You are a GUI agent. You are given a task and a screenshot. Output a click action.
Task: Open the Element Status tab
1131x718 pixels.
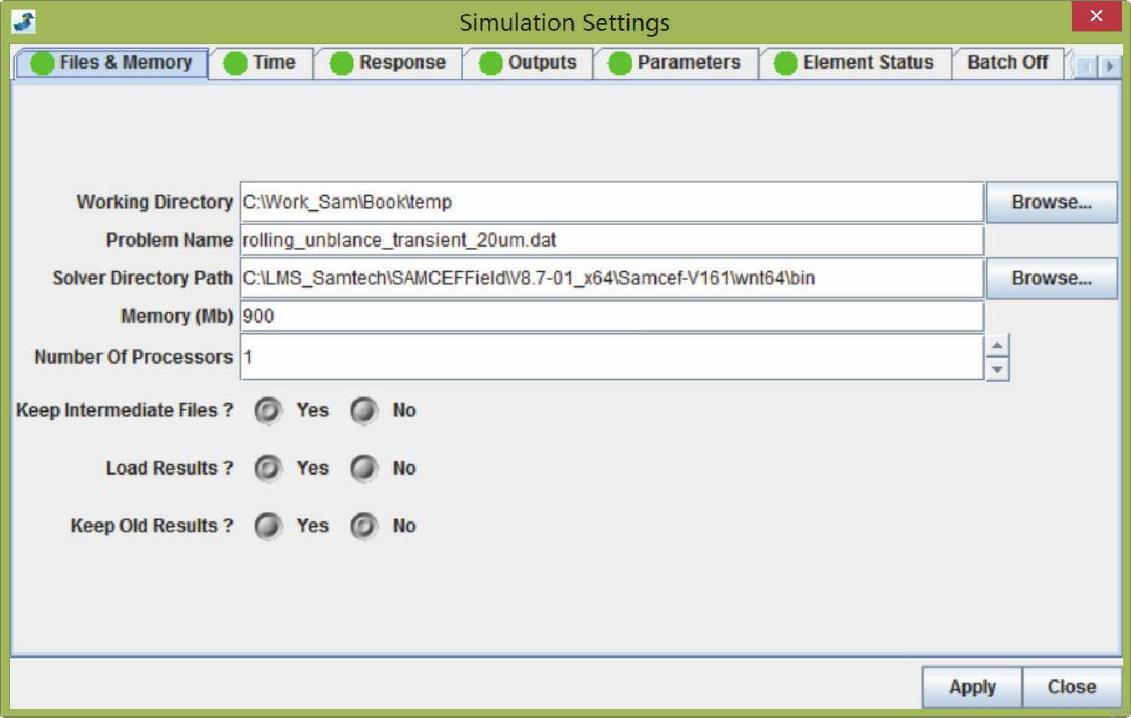pos(854,63)
